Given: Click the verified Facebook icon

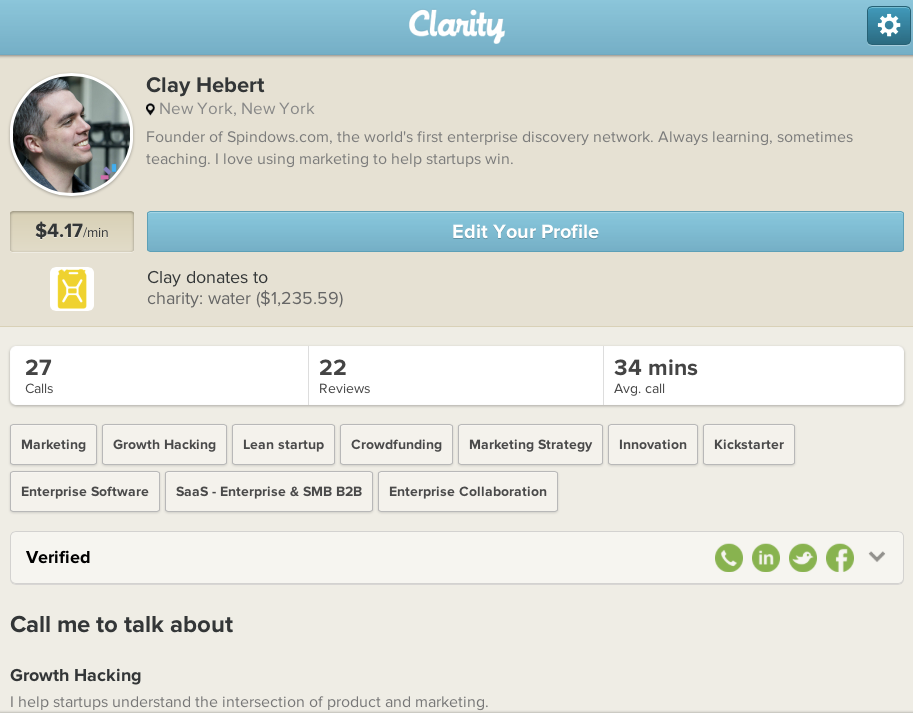Looking at the screenshot, I should 840,558.
